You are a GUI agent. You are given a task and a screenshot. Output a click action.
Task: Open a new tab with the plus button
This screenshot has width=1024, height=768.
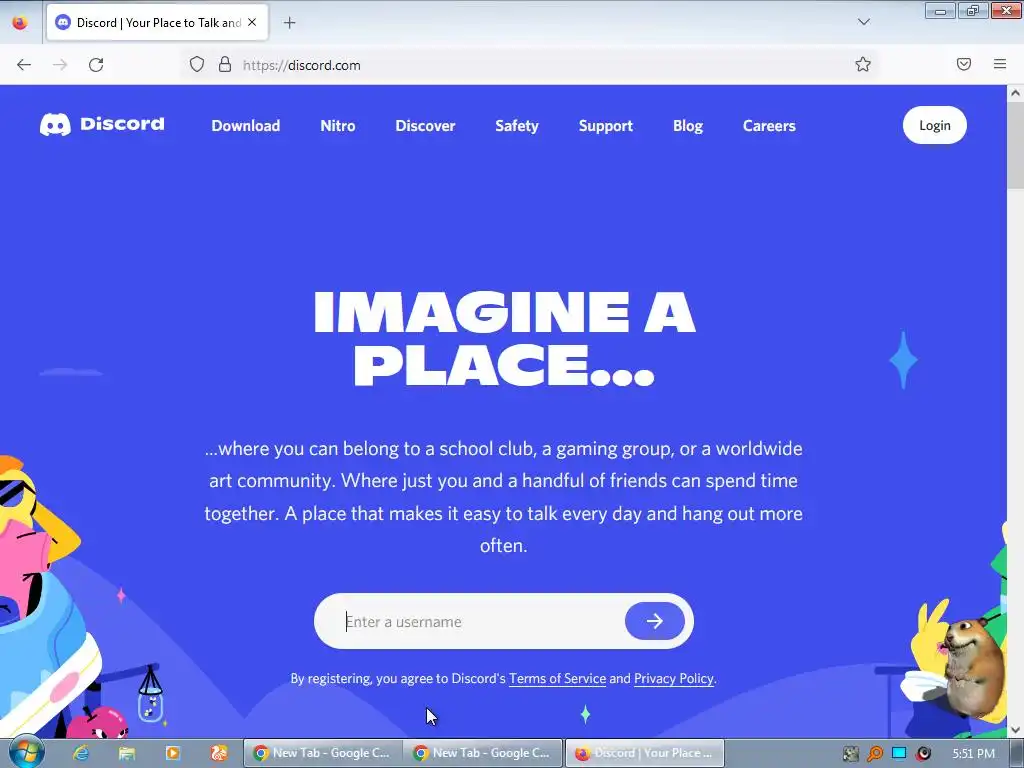(289, 23)
